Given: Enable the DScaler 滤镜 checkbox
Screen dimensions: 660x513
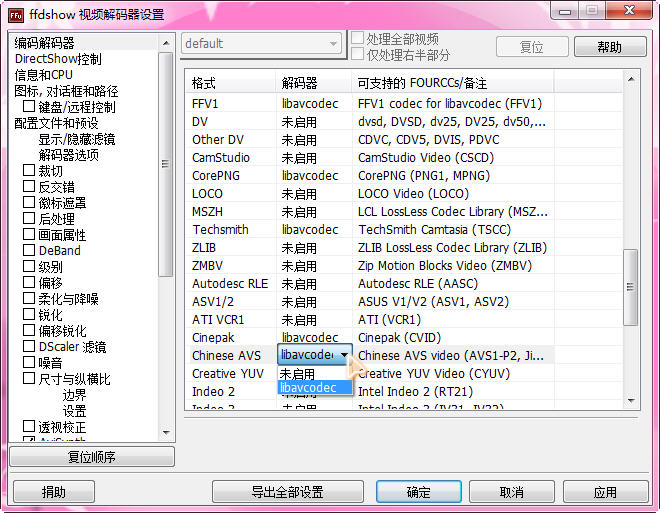Looking at the screenshot, I should (29, 346).
